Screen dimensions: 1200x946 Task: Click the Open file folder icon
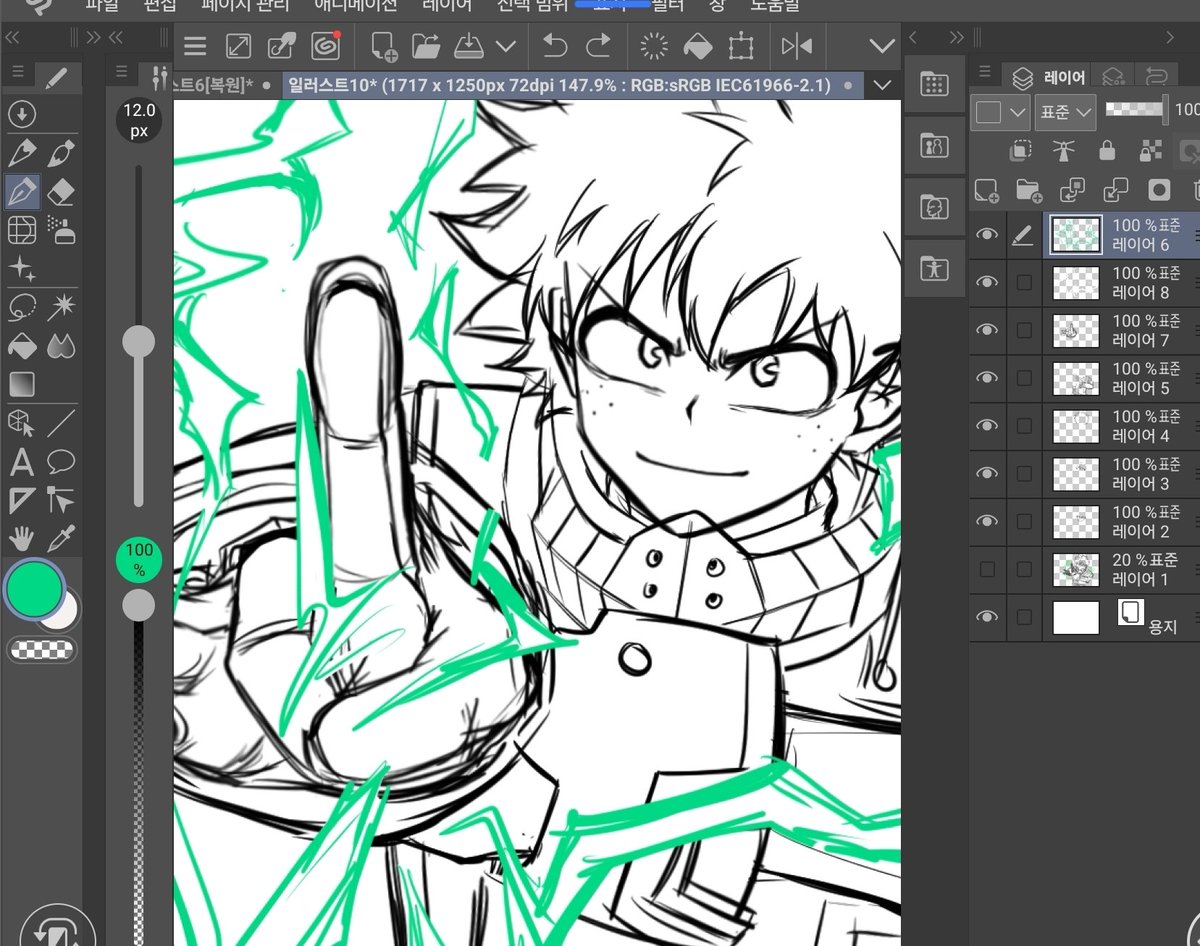(426, 46)
